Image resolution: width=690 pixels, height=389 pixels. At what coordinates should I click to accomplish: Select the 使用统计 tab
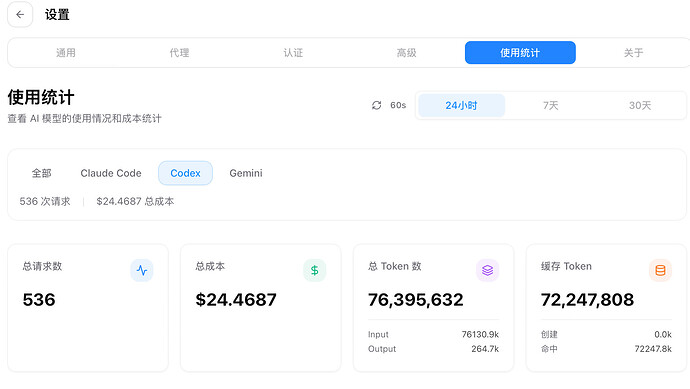point(520,53)
